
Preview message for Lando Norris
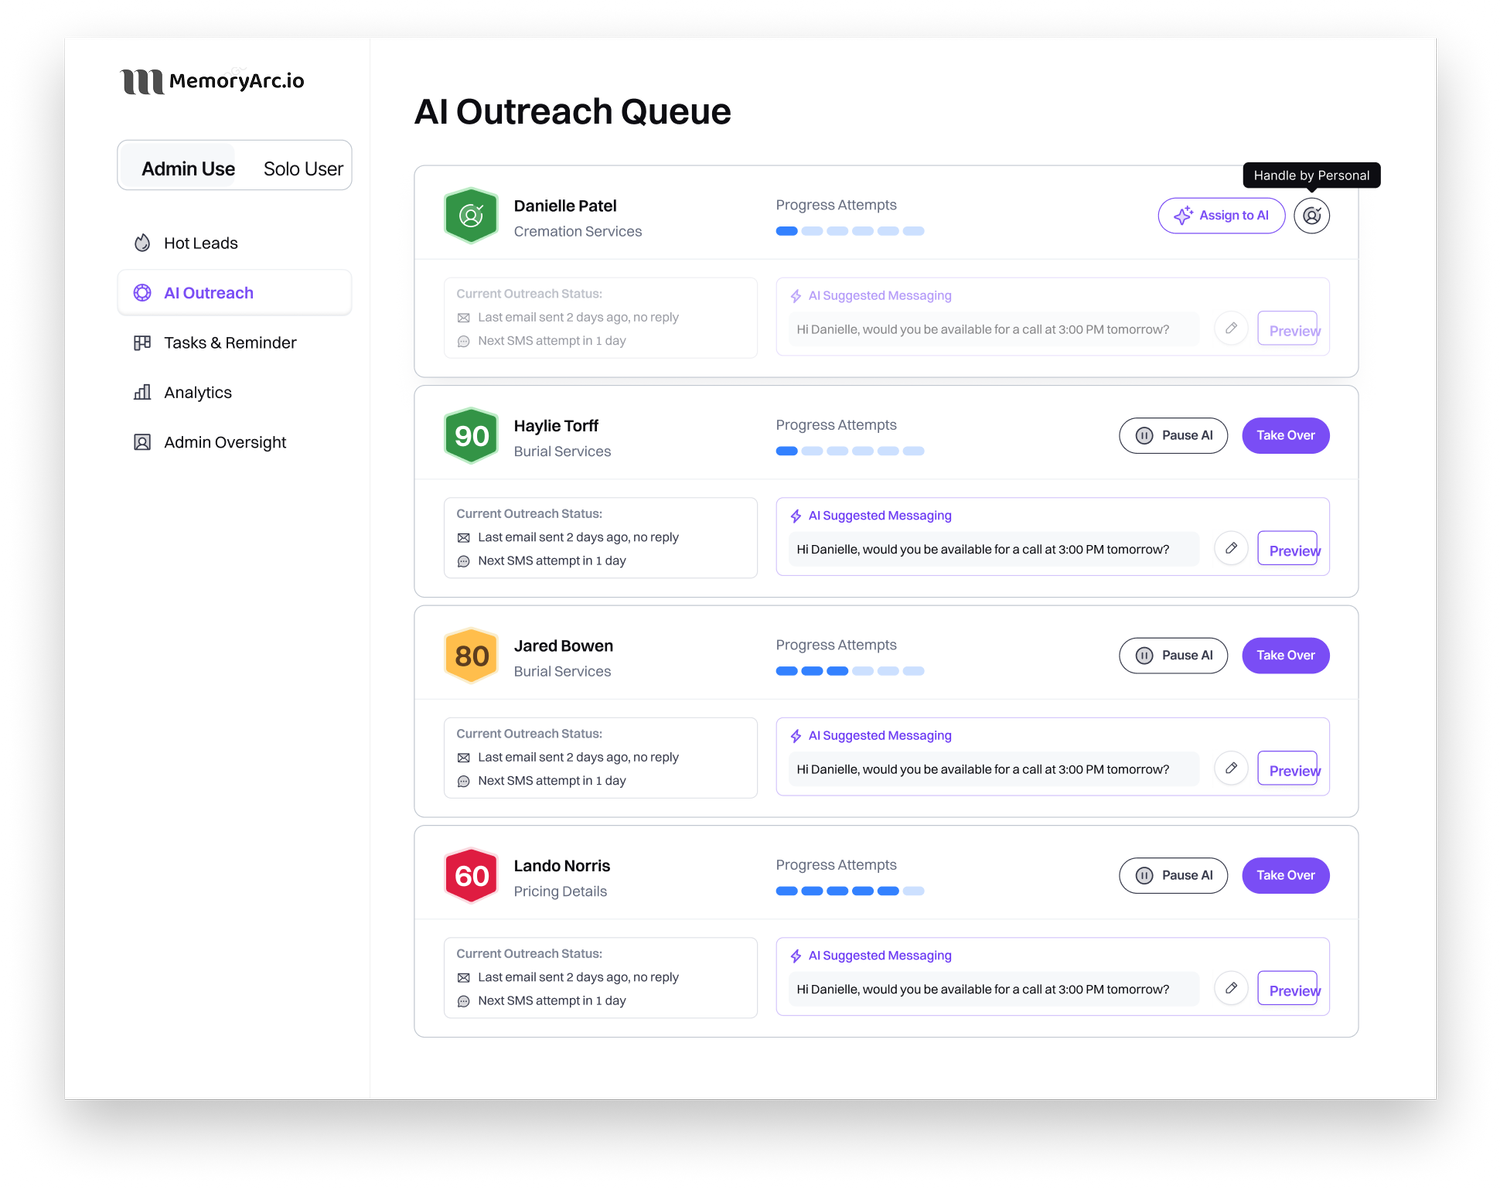coord(1288,989)
